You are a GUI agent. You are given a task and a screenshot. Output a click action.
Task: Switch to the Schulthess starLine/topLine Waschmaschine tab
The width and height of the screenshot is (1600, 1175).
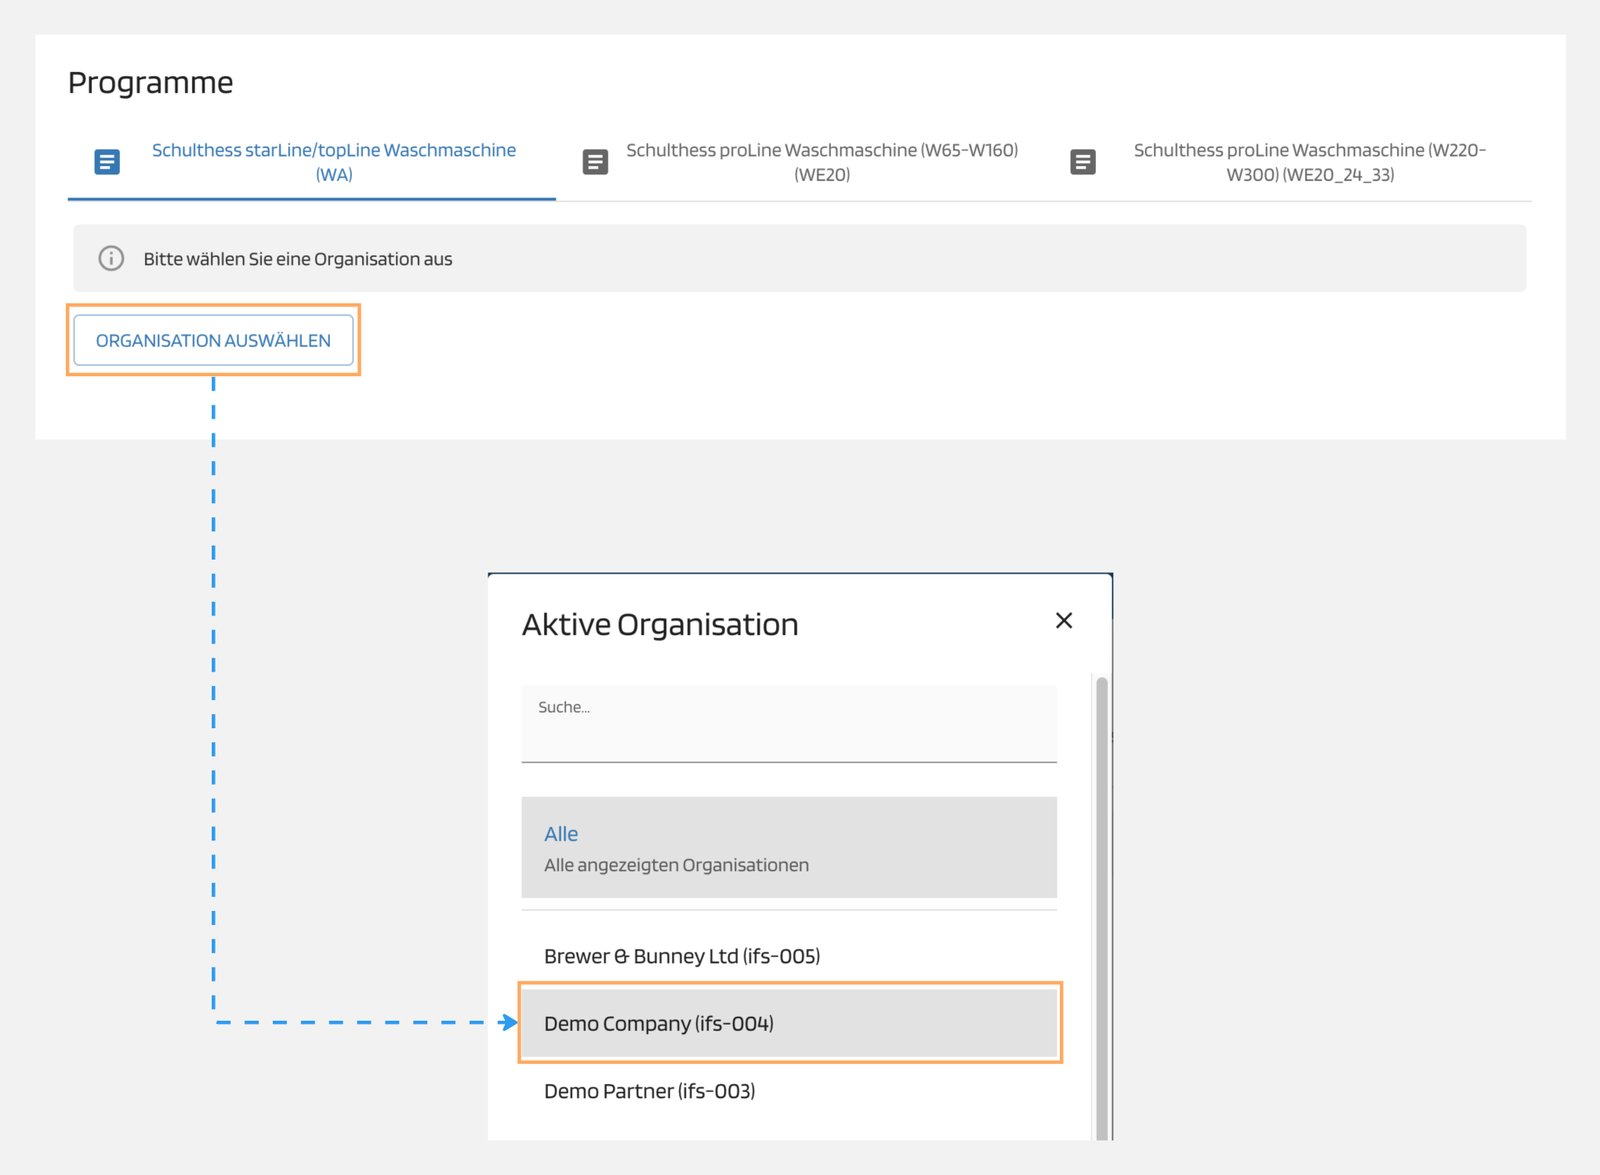pos(333,161)
